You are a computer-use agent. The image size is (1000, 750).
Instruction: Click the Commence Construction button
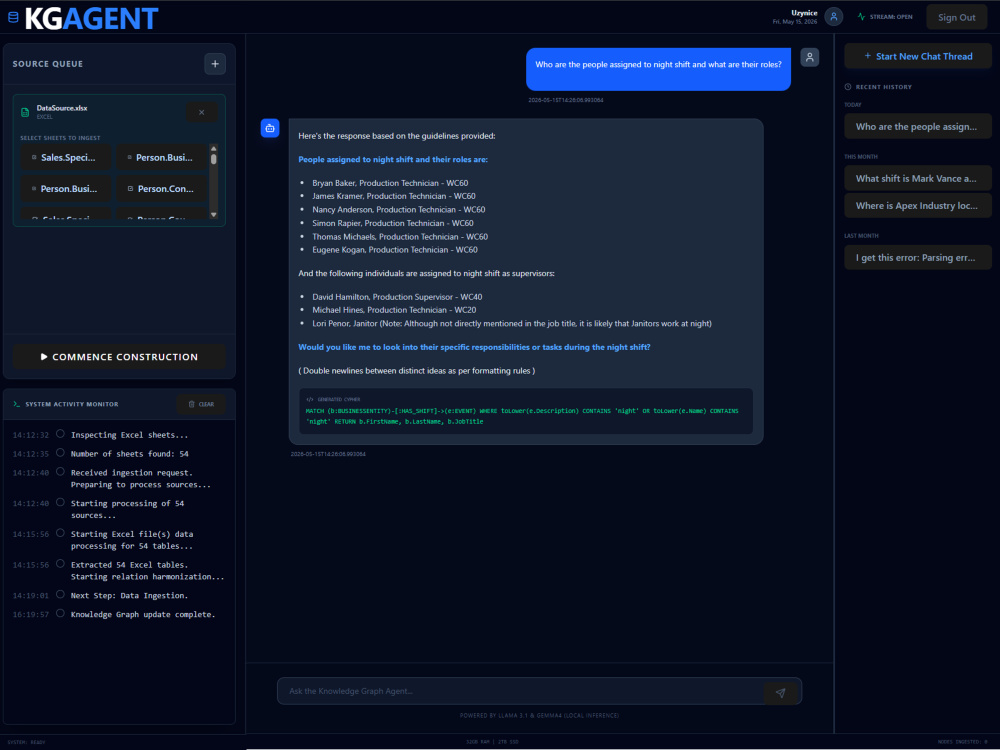pos(119,357)
